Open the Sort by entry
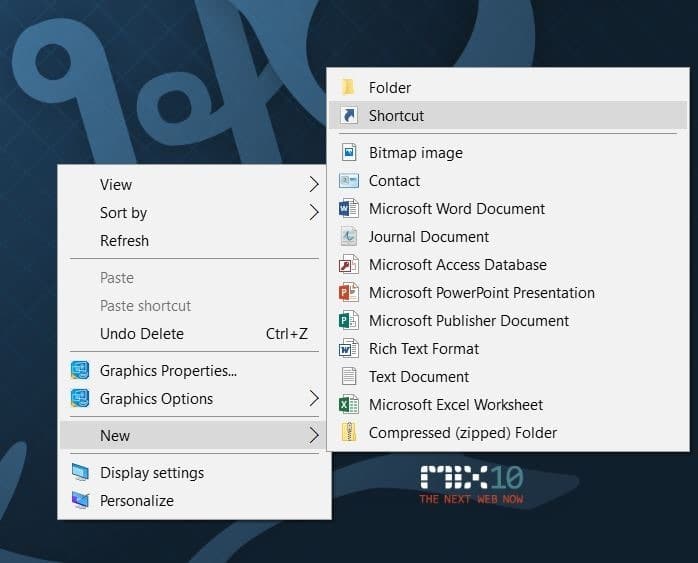Image resolution: width=698 pixels, height=563 pixels. click(194, 212)
